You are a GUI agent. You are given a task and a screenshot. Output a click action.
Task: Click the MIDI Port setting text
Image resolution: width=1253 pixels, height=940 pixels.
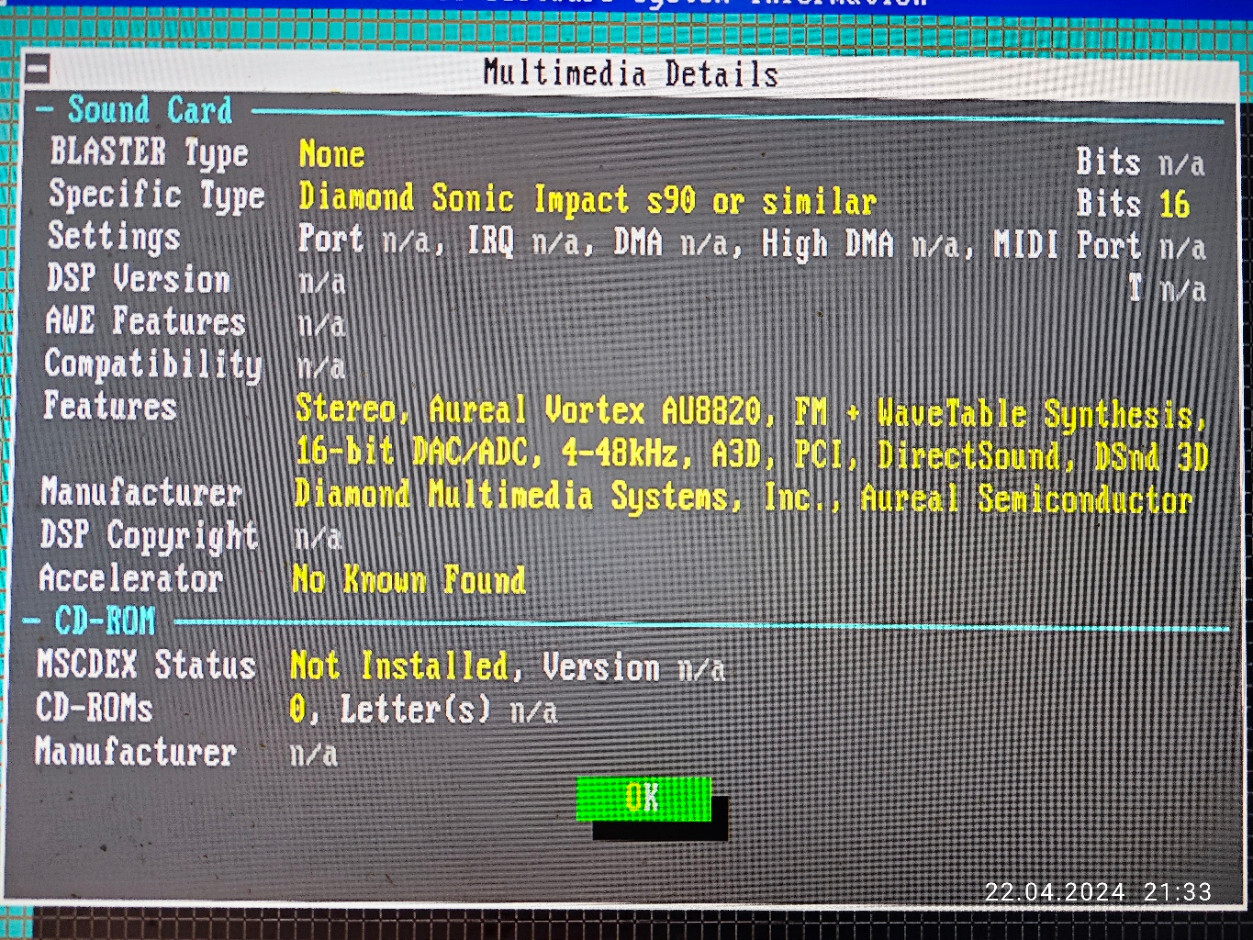point(1099,246)
